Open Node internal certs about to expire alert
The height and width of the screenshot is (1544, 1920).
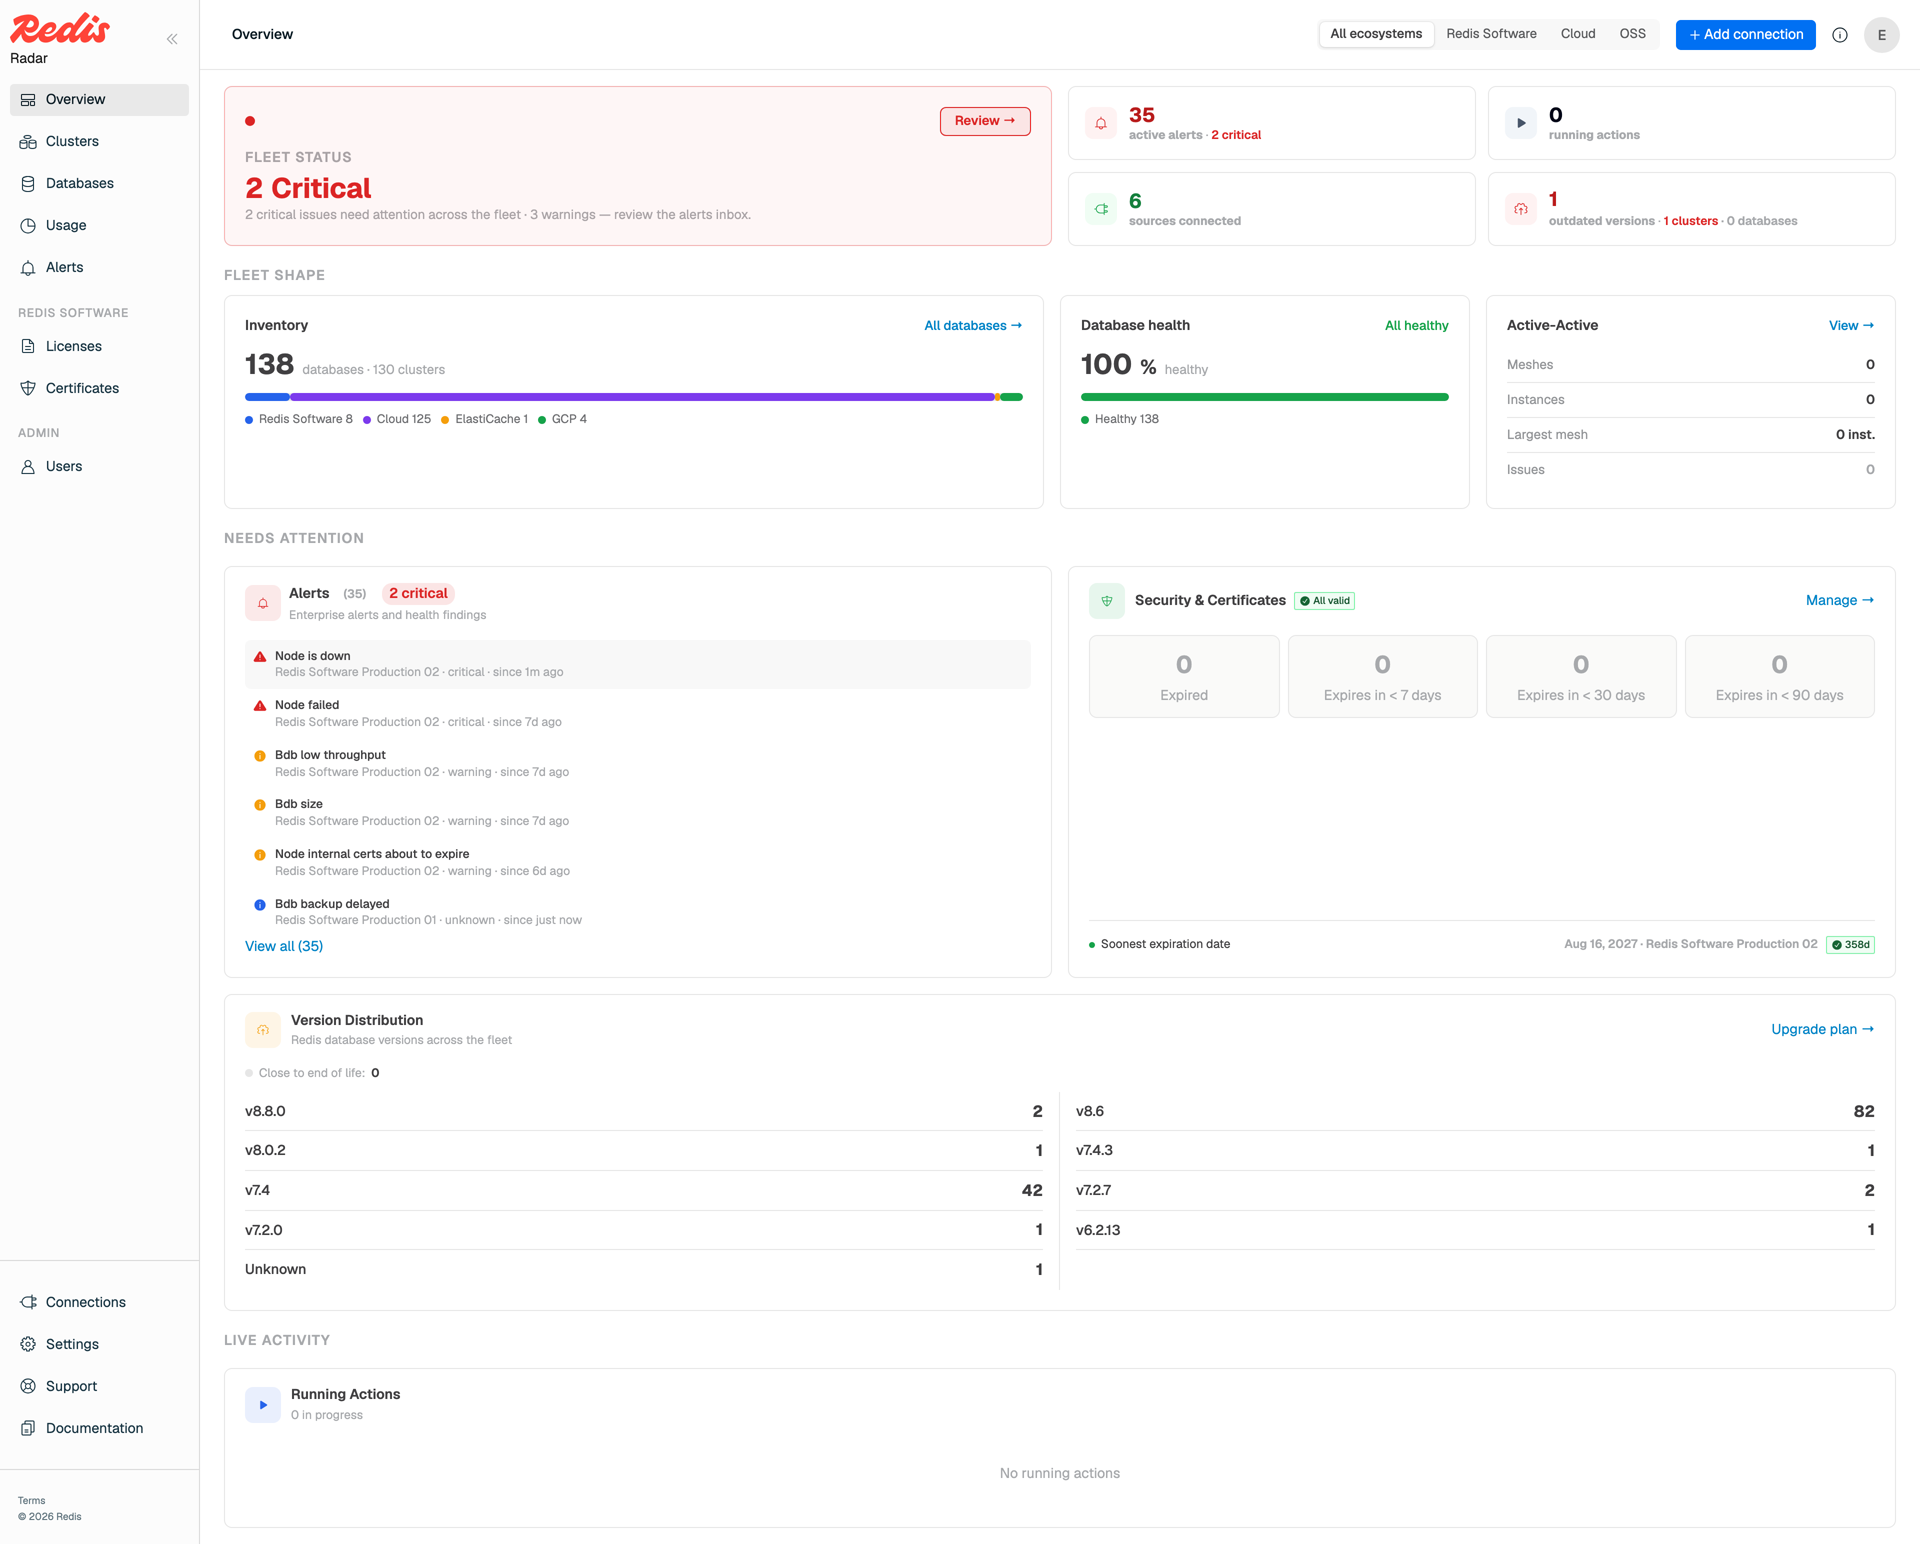[638, 862]
